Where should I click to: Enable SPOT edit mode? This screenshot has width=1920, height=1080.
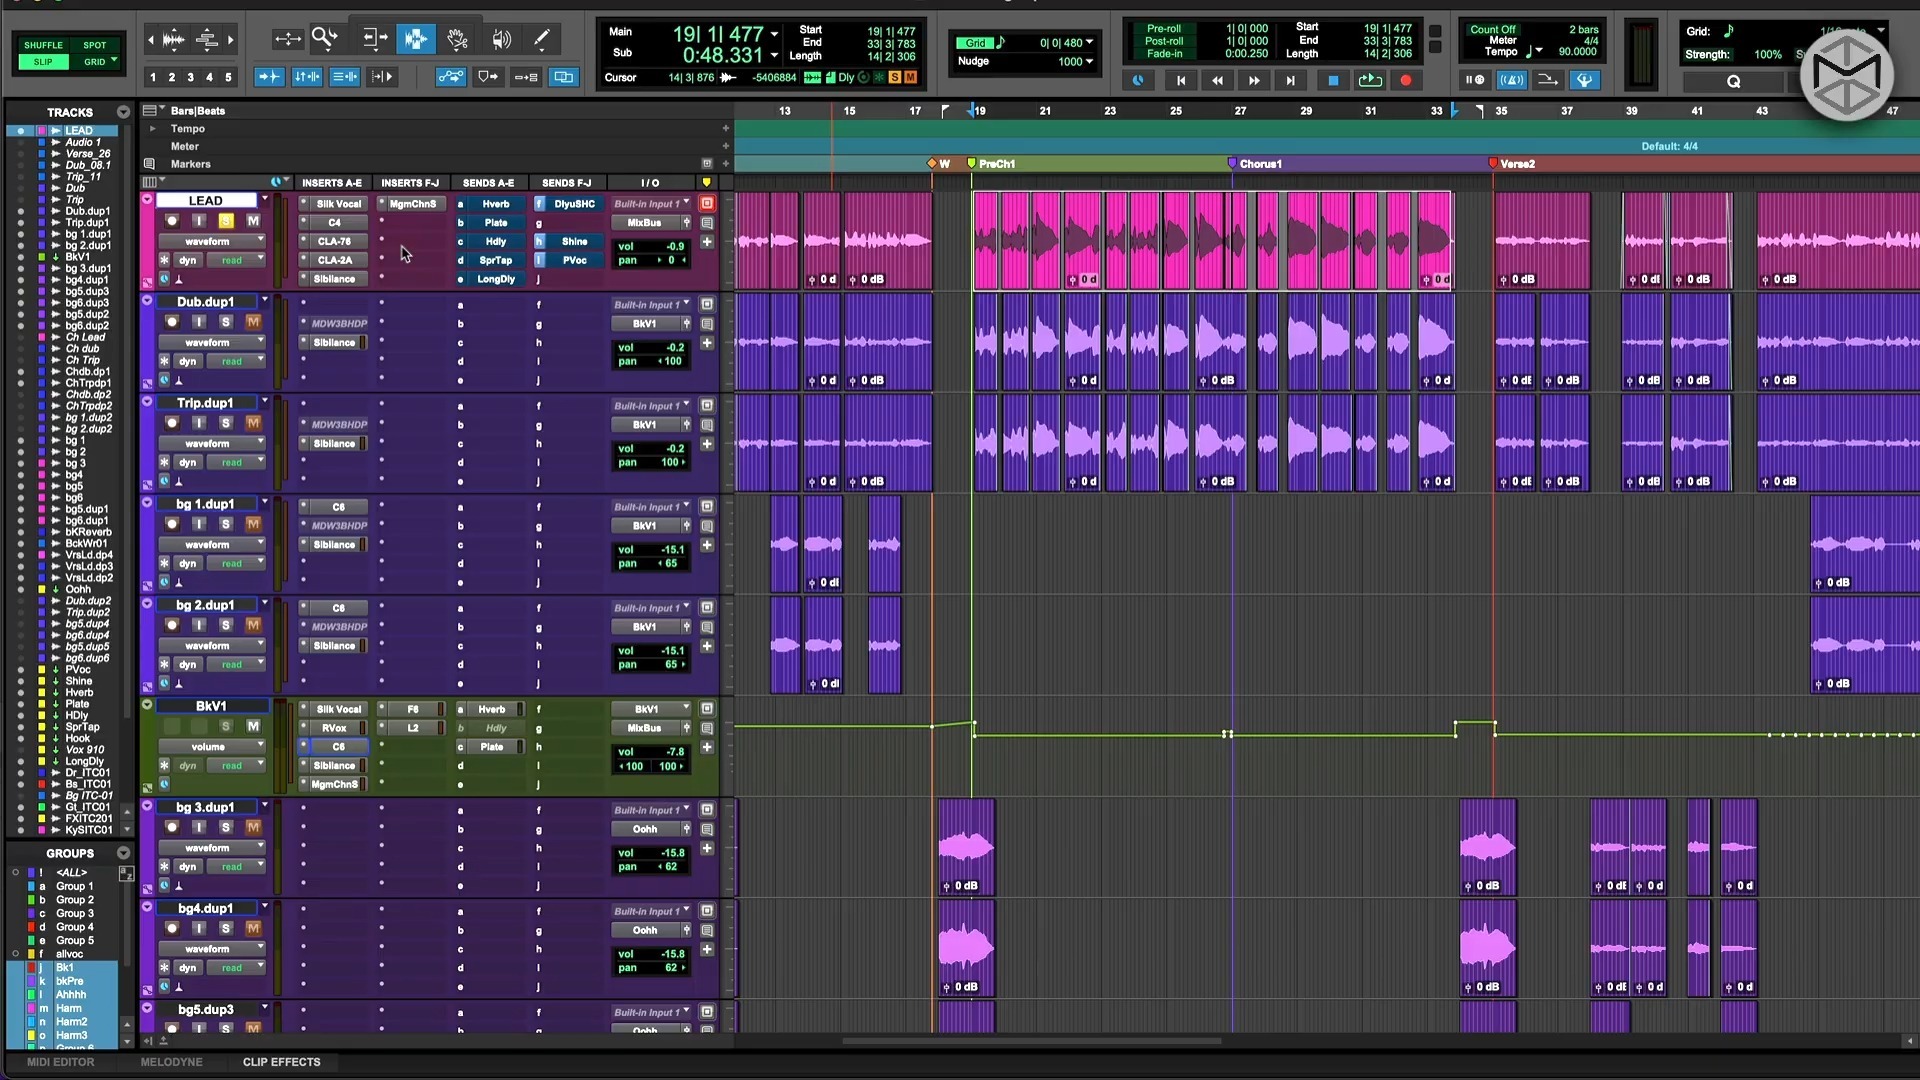(x=95, y=45)
